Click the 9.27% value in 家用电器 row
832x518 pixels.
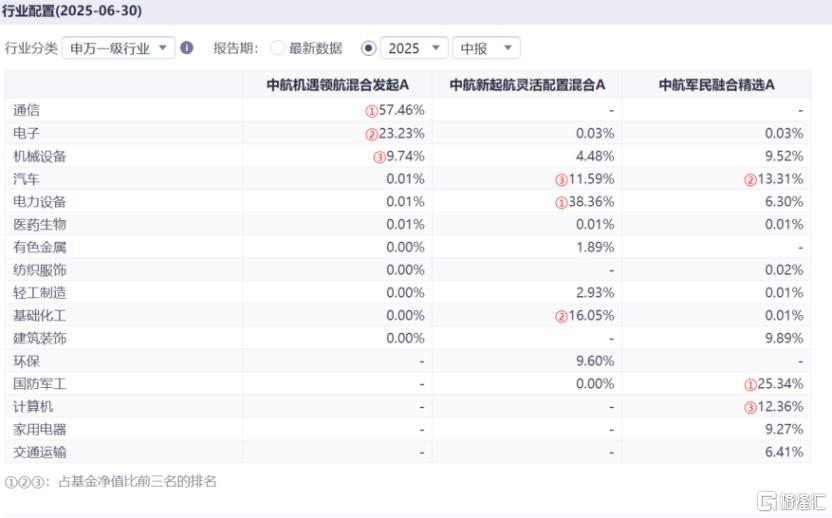click(x=784, y=430)
